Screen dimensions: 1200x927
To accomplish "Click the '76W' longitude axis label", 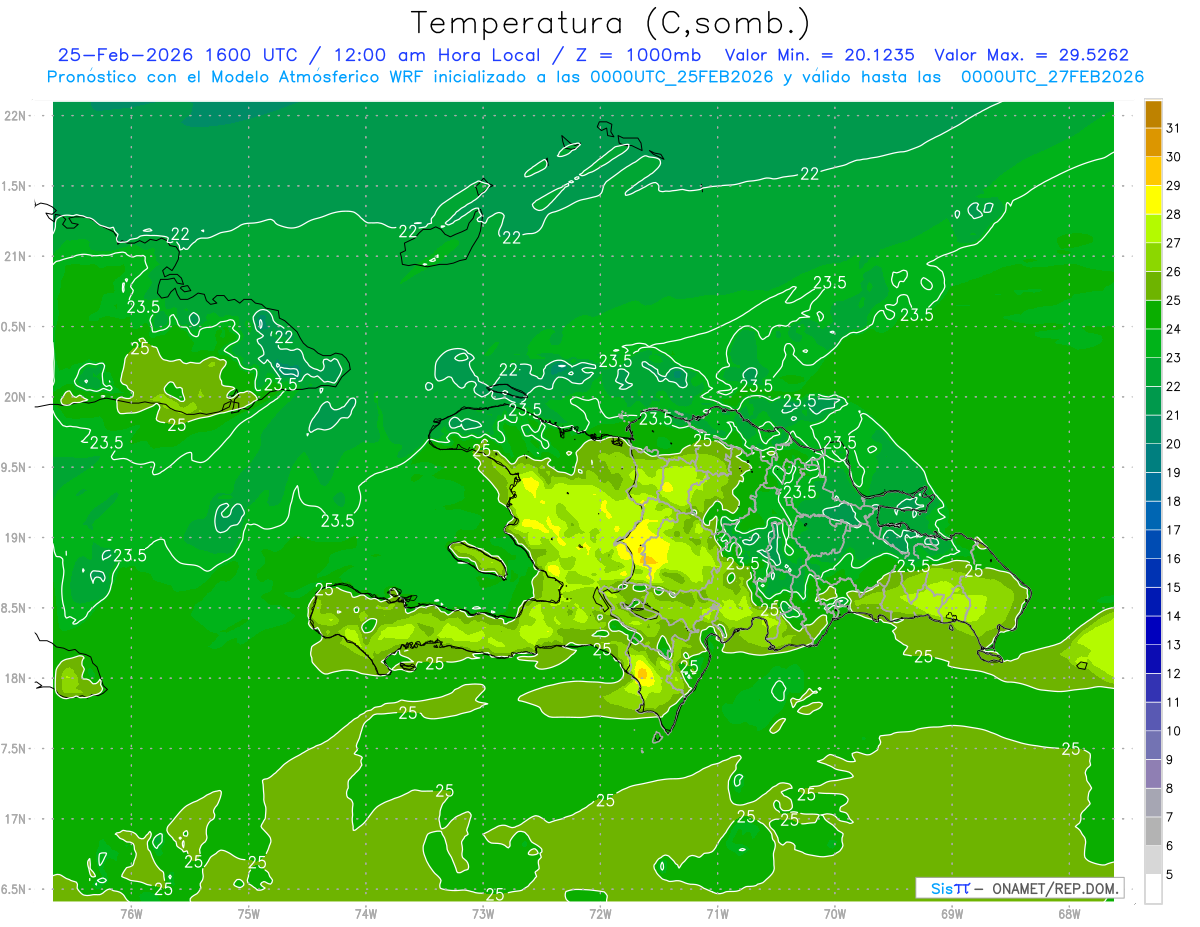I will pos(131,914).
